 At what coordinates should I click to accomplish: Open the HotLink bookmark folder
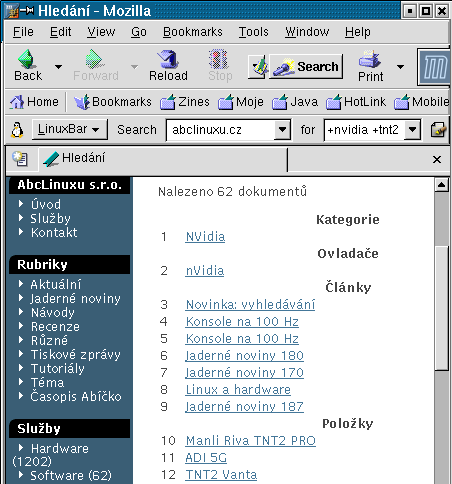[356, 102]
